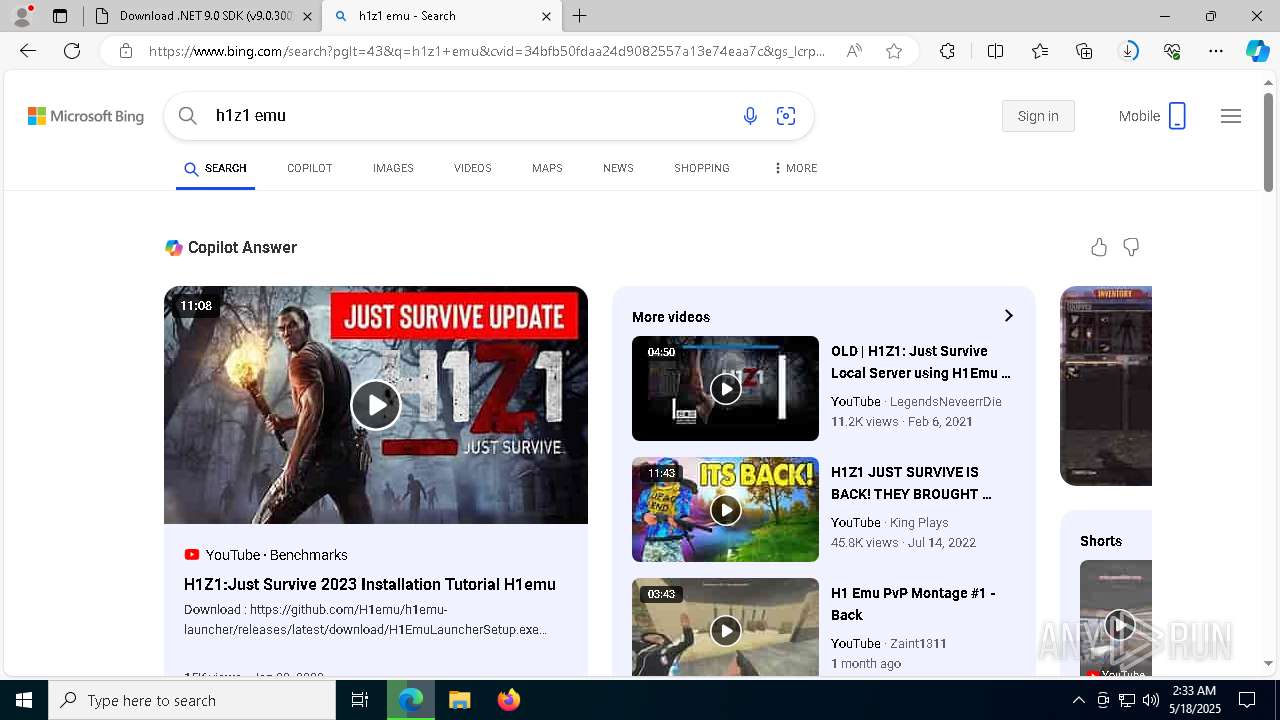
Task: Switch to the SHOPPING tab
Action: [x=701, y=168]
